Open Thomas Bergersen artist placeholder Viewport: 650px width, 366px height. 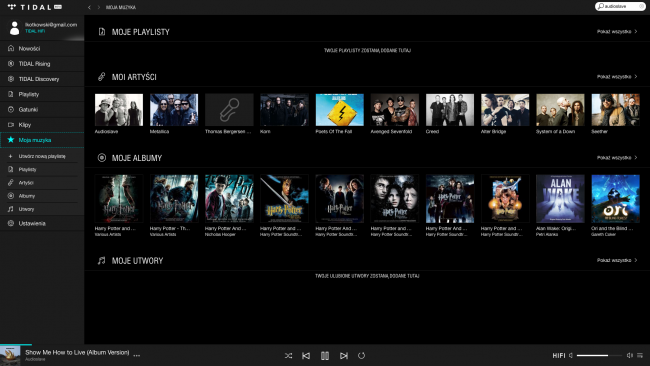[x=229, y=110]
